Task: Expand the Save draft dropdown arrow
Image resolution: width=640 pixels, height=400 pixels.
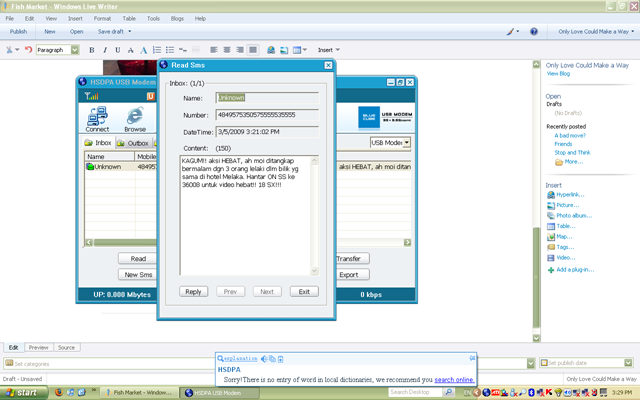Action: (x=130, y=31)
